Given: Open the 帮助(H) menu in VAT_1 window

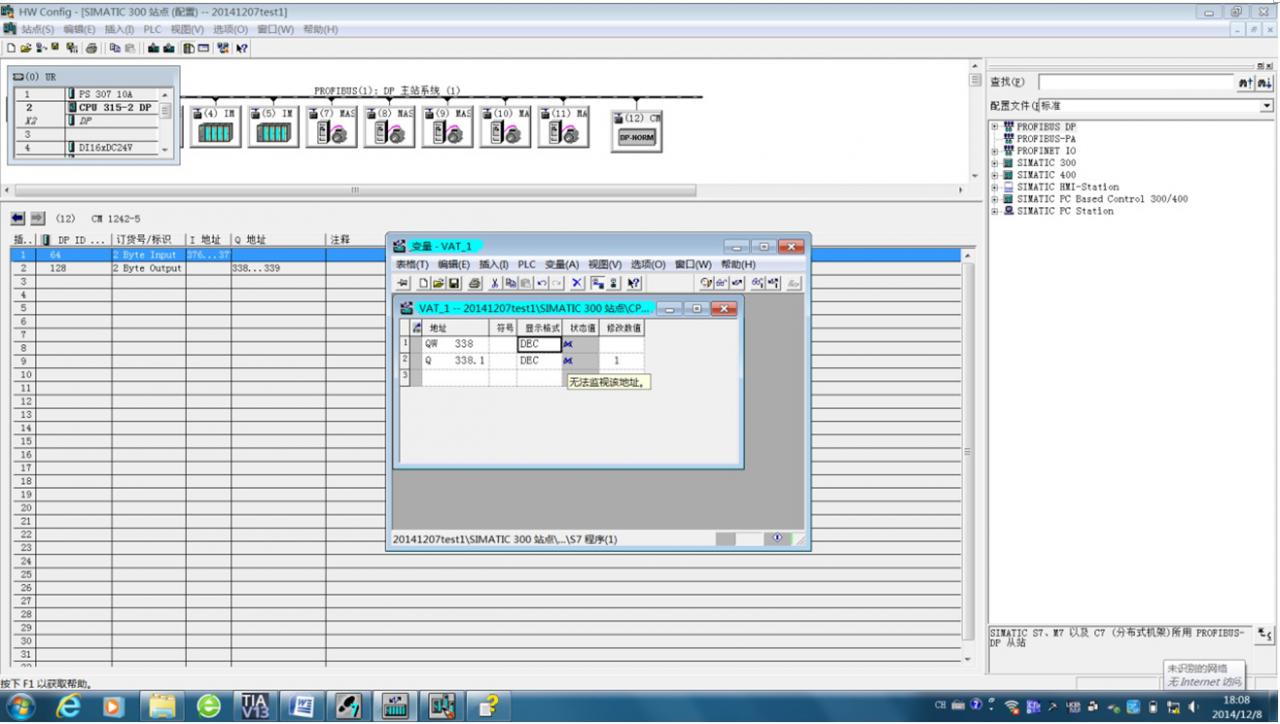Looking at the screenshot, I should pos(738,265).
